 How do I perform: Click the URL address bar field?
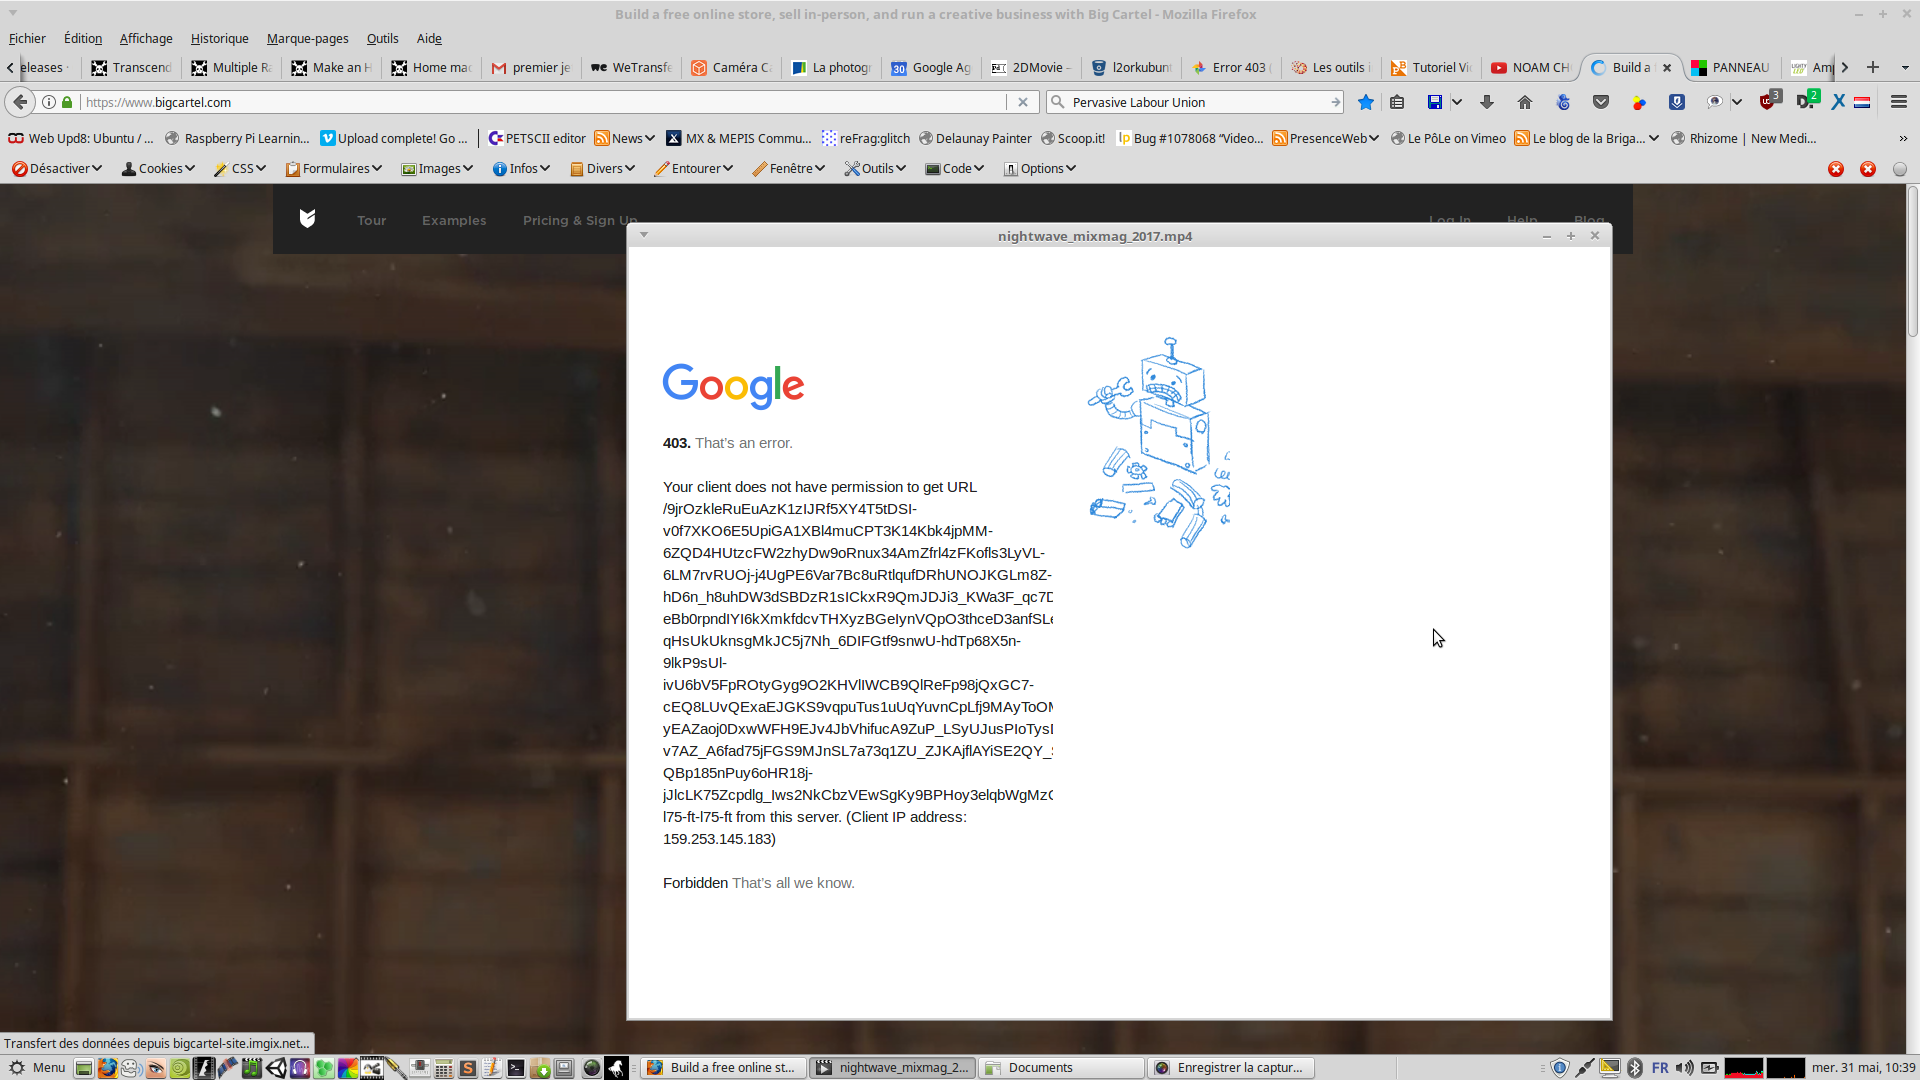pos(540,102)
